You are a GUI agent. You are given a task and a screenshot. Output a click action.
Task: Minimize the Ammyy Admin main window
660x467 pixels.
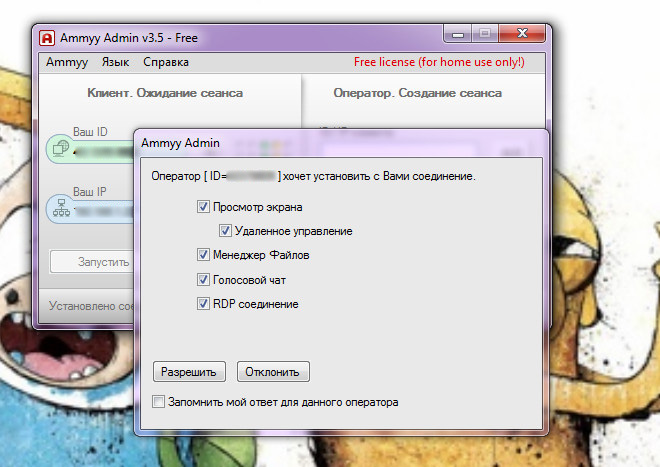(x=458, y=34)
